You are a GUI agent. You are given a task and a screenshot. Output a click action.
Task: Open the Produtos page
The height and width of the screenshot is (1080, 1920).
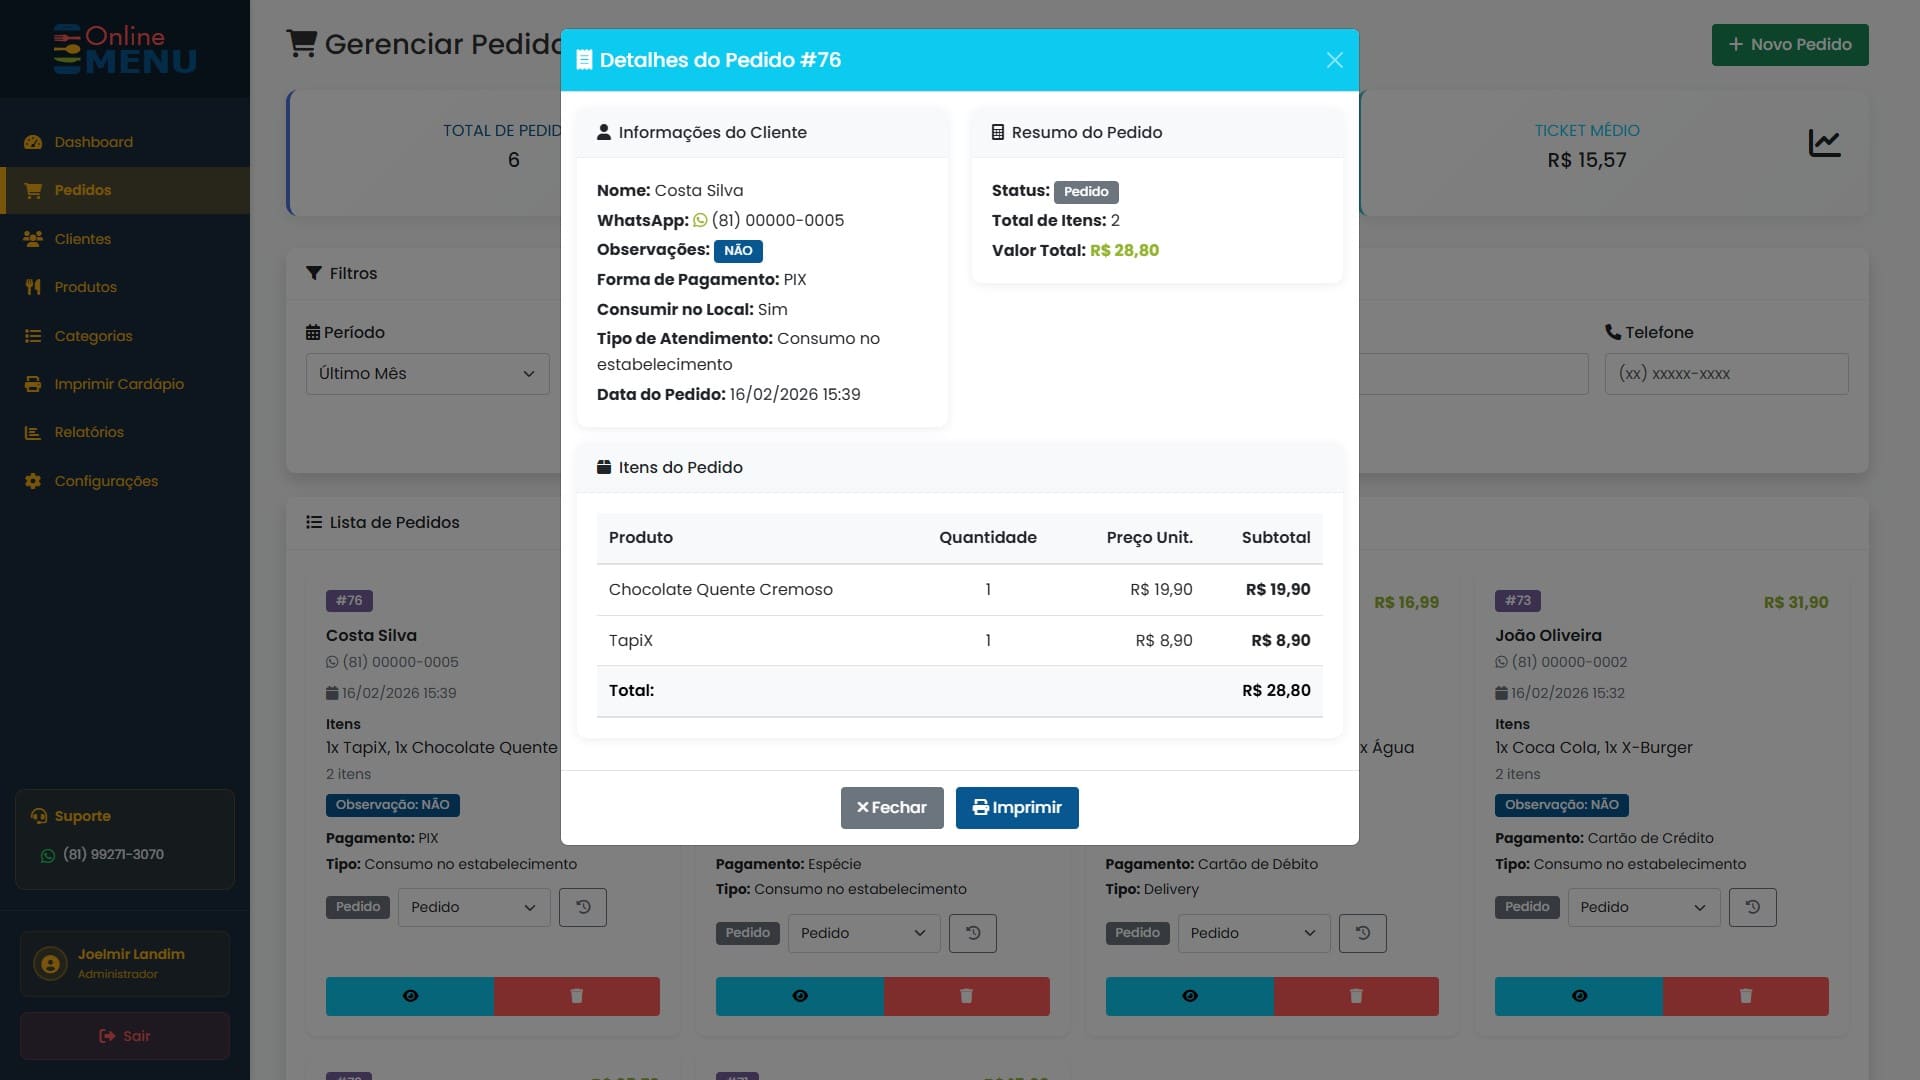83,287
